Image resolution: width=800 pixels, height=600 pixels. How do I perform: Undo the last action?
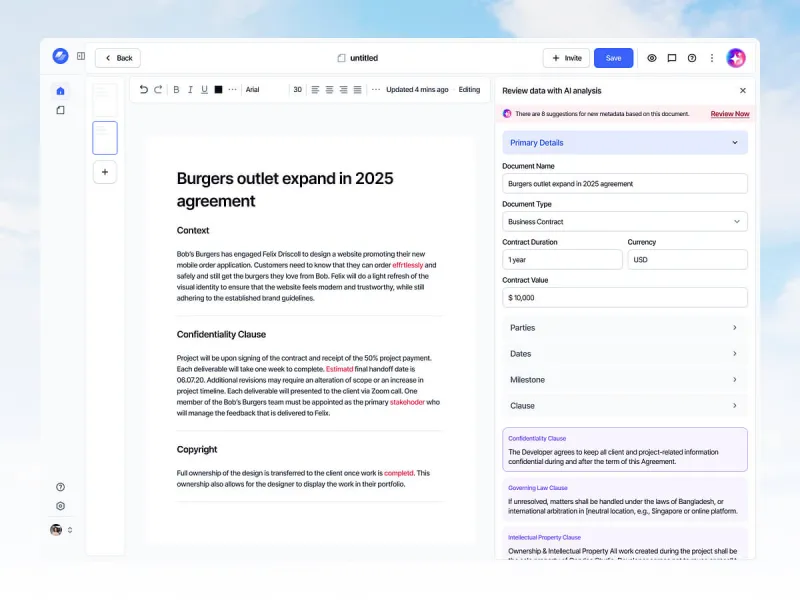(143, 89)
